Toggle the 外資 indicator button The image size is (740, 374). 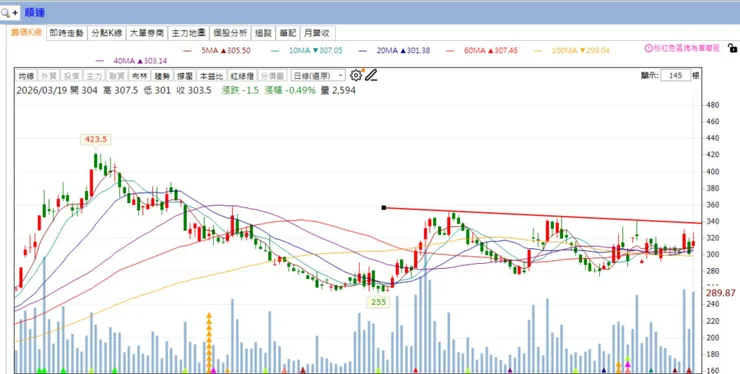tap(49, 76)
